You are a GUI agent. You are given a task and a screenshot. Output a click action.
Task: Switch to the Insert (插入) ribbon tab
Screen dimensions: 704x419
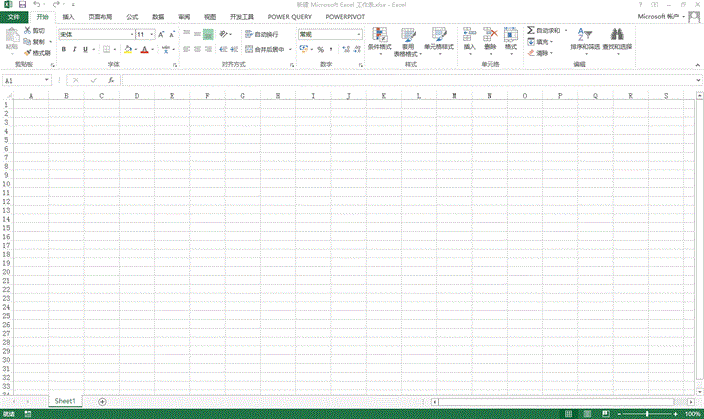pyautogui.click(x=68, y=17)
